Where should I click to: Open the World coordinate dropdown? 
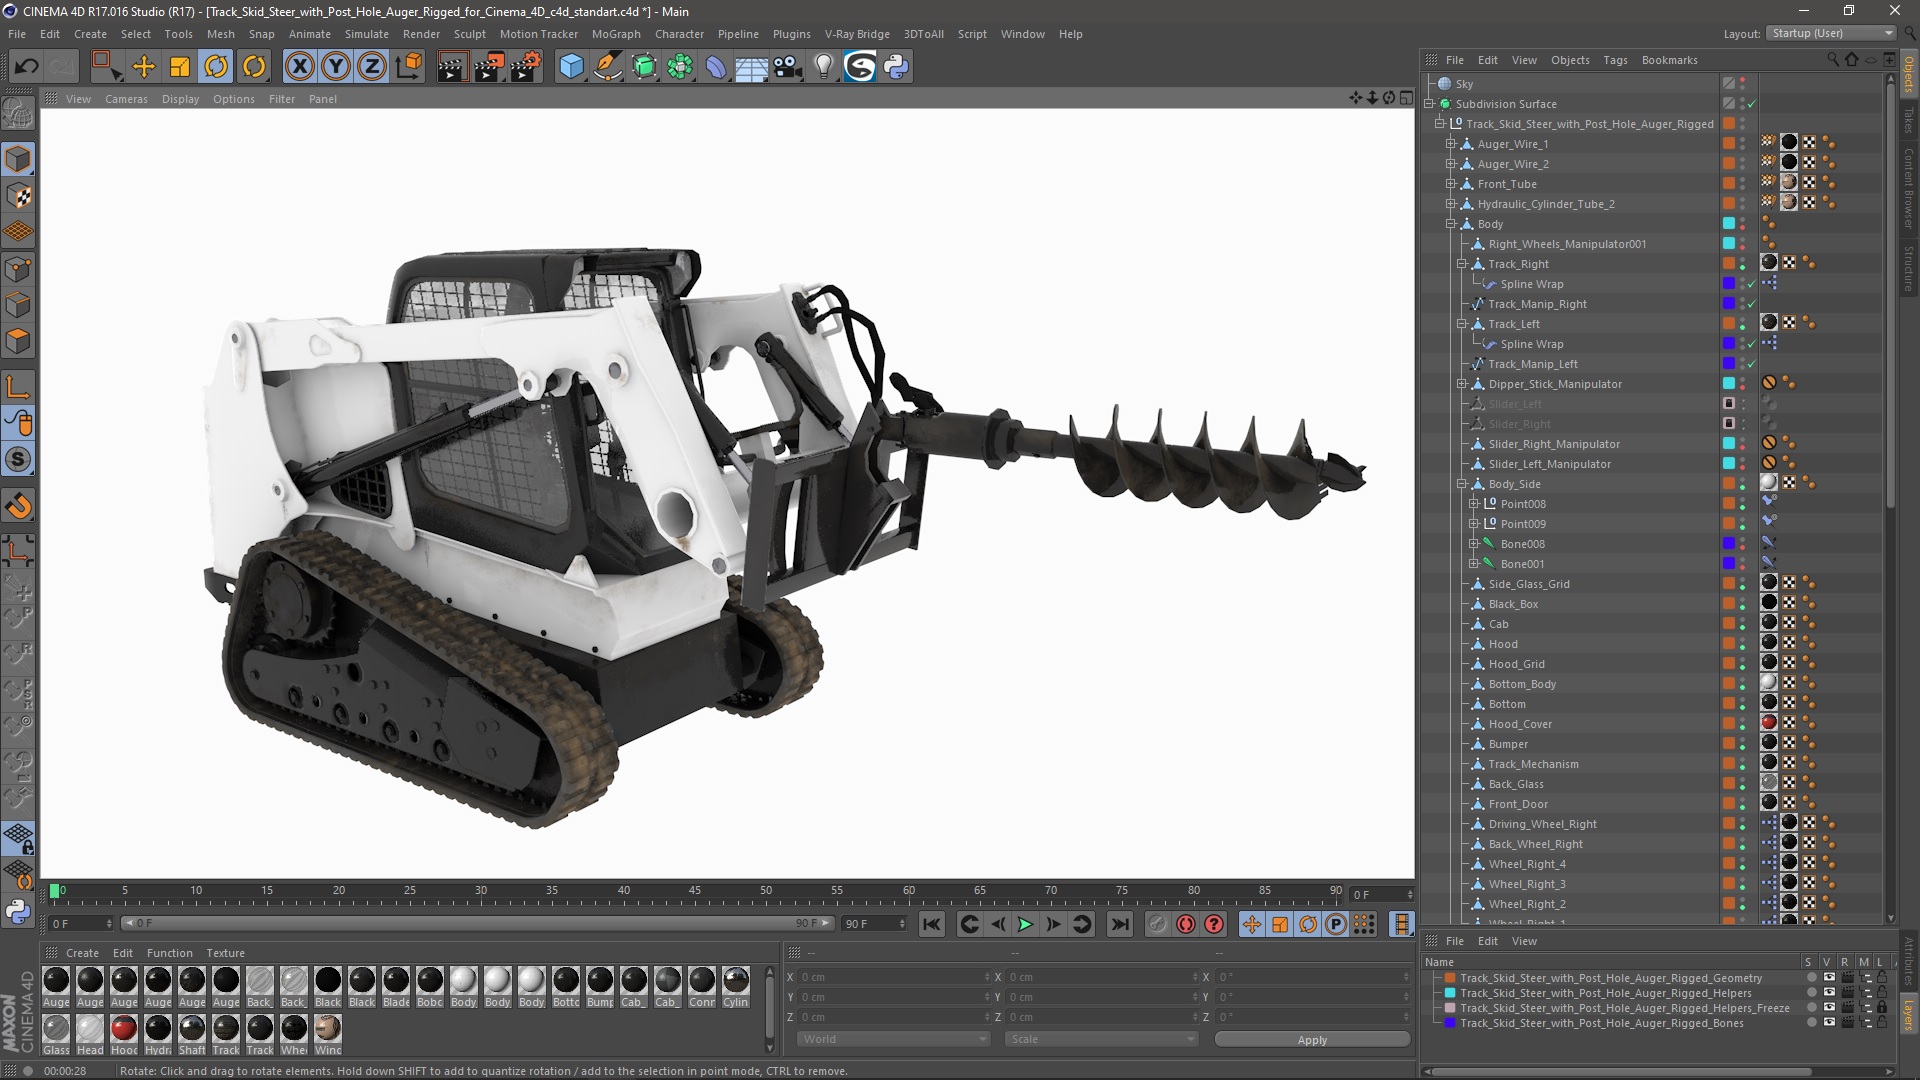tap(892, 1040)
